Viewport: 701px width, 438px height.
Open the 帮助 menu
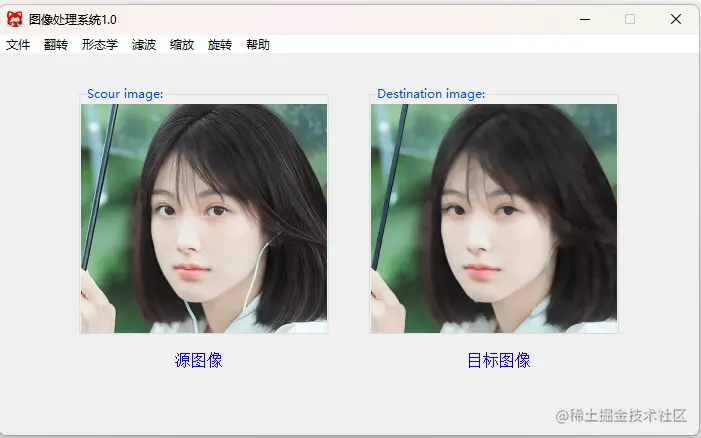click(x=258, y=45)
